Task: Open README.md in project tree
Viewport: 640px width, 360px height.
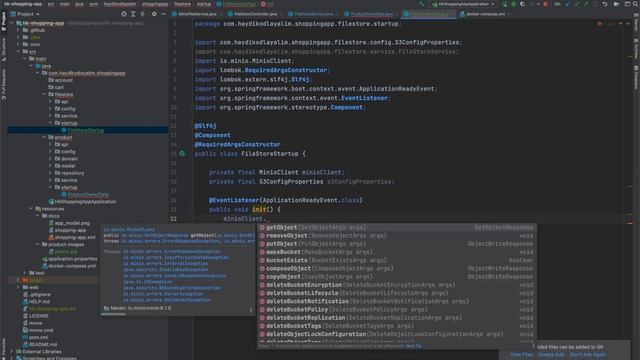Action: point(43,344)
